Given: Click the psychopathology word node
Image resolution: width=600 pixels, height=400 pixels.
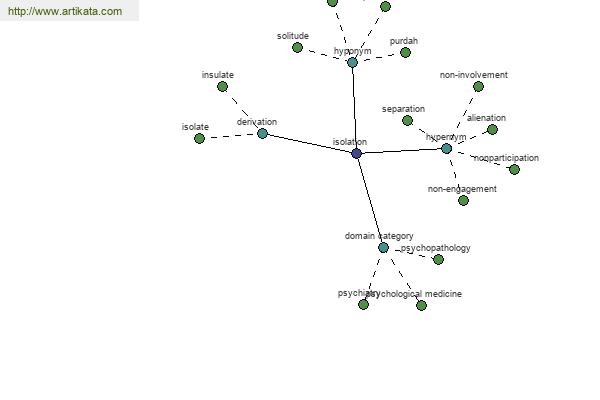Looking at the screenshot, I should point(439,260).
